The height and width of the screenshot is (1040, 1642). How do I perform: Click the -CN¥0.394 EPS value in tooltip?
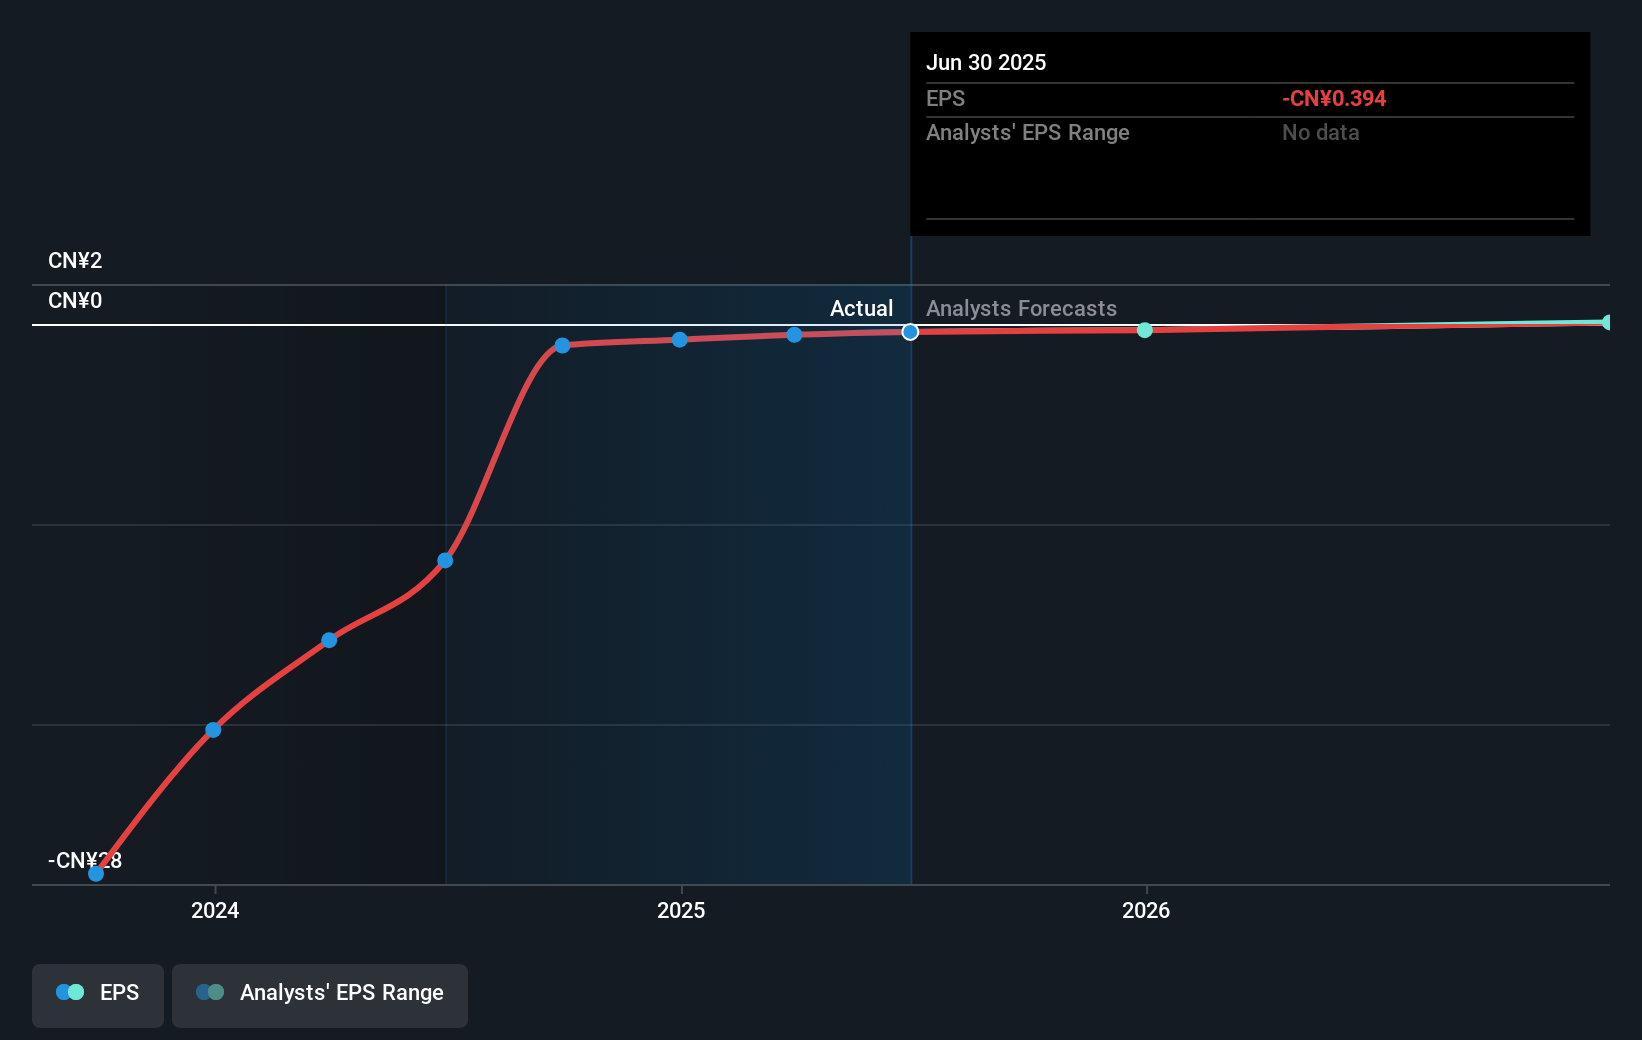click(x=1334, y=99)
